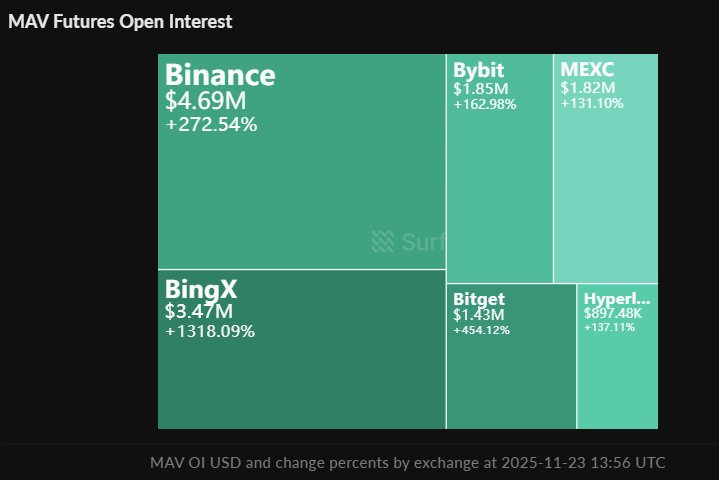Image resolution: width=719 pixels, height=480 pixels.
Task: Click the chart caption with UTC timestamp
Action: 407,463
